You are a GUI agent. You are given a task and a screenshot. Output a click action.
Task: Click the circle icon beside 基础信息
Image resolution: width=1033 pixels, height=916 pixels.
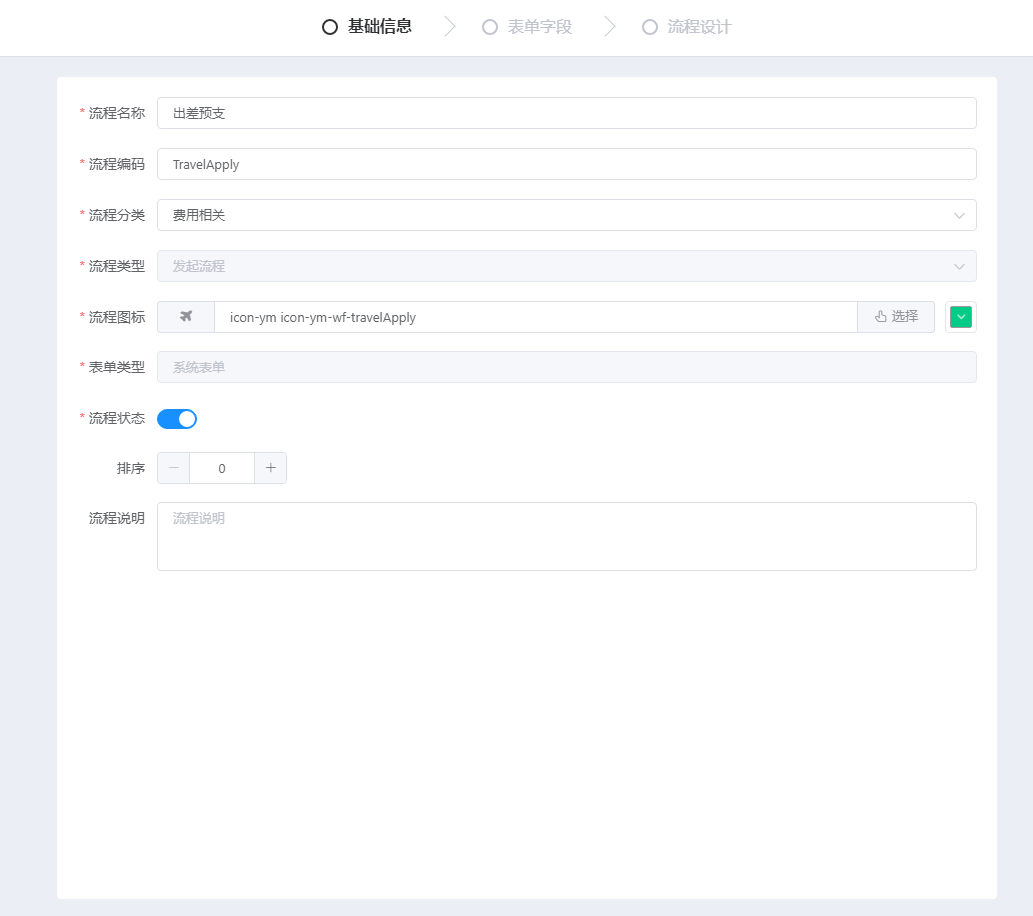point(329,27)
